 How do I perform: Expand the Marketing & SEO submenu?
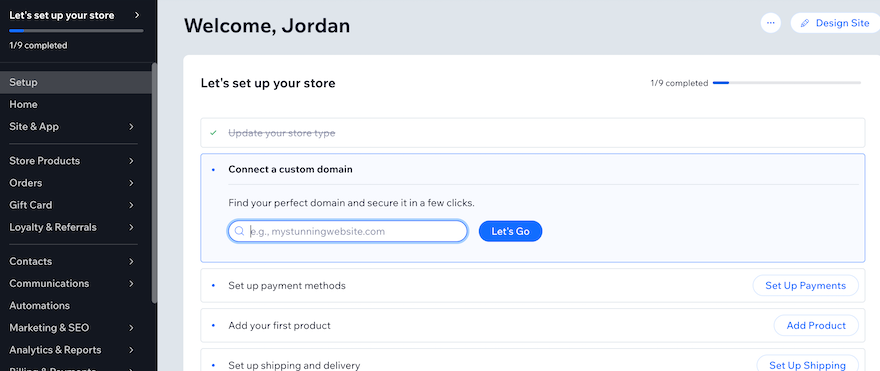[131, 328]
